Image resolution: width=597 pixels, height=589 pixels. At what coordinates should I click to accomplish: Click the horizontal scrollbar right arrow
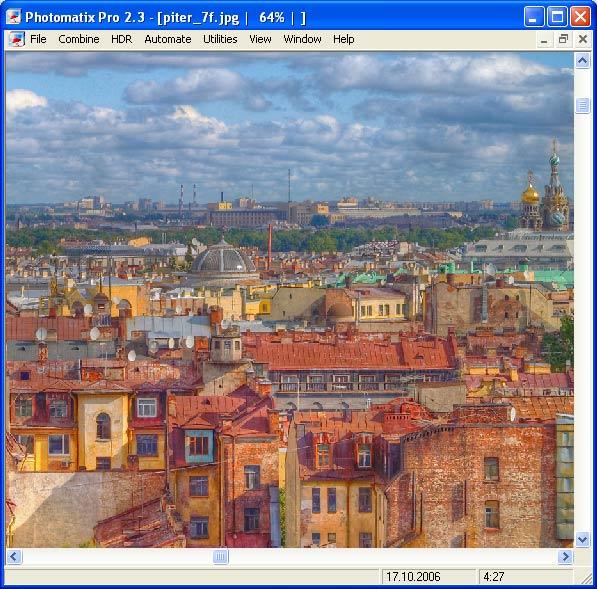coord(565,557)
